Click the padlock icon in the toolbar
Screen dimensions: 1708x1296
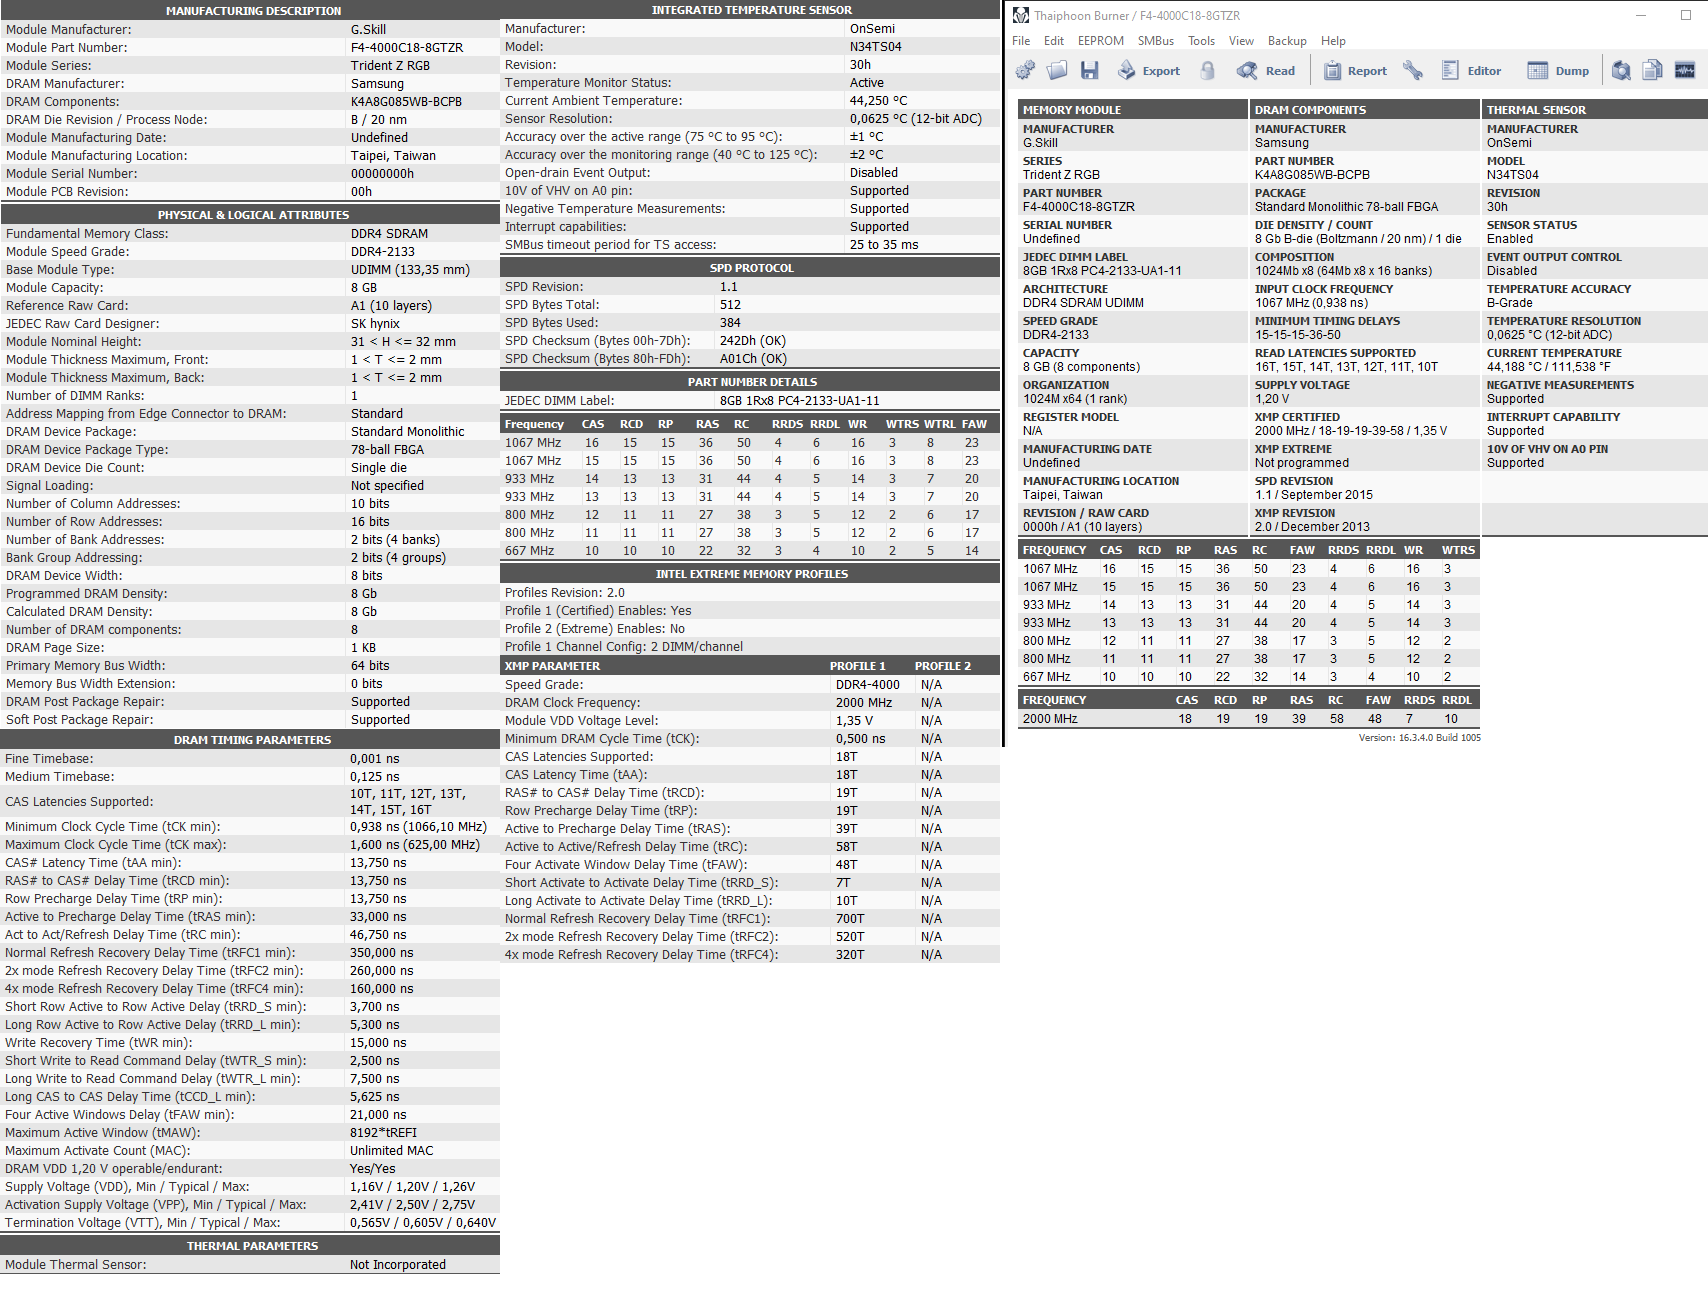[x=1208, y=70]
